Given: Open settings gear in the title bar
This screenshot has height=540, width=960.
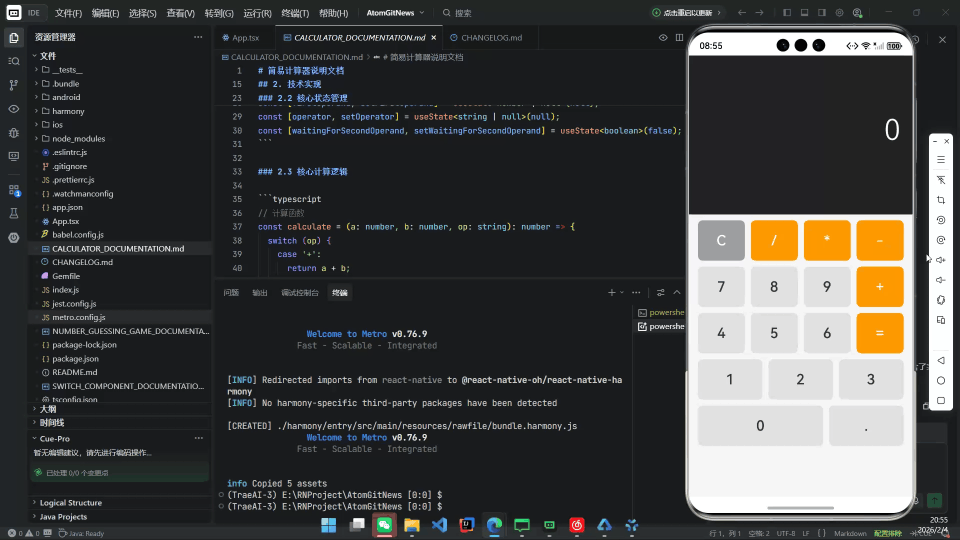Looking at the screenshot, I should 839,12.
